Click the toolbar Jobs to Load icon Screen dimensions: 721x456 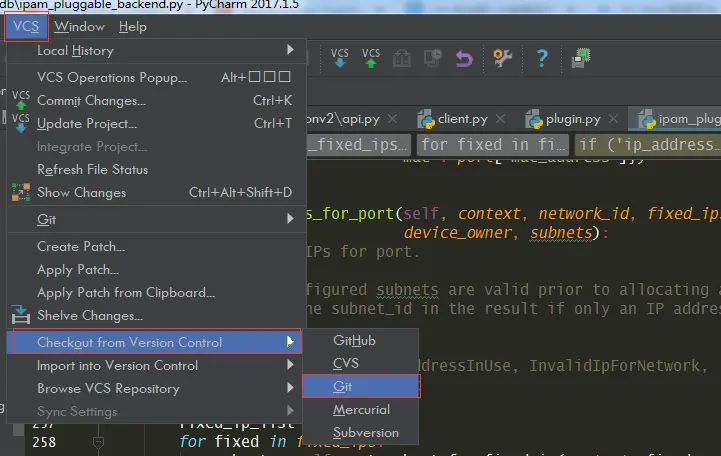581,58
